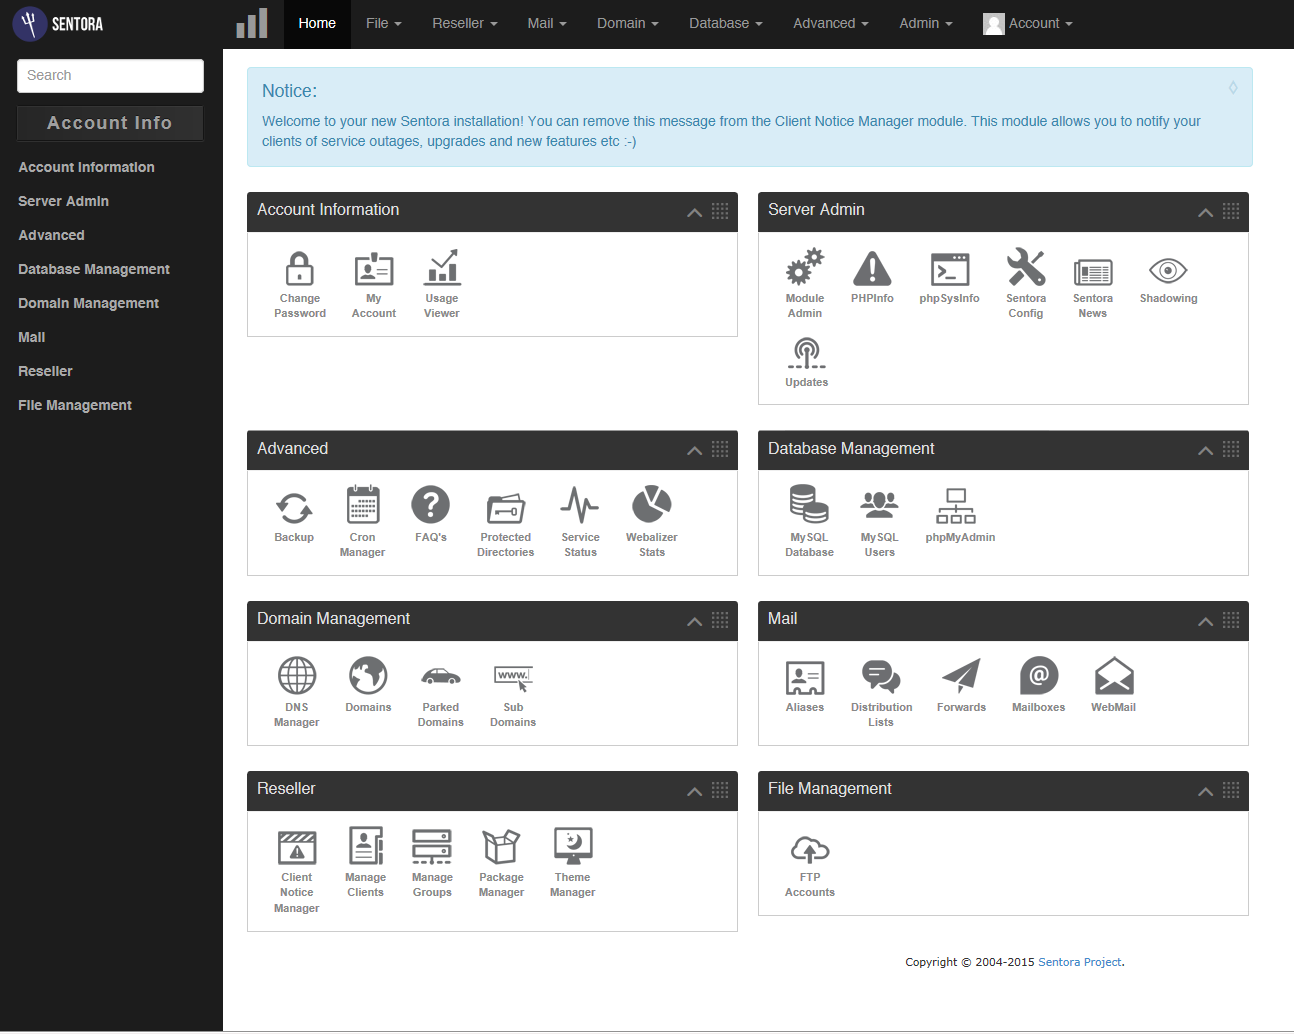The height and width of the screenshot is (1034, 1294).
Task: Collapse the Server Admin panel
Action: pos(1205,212)
